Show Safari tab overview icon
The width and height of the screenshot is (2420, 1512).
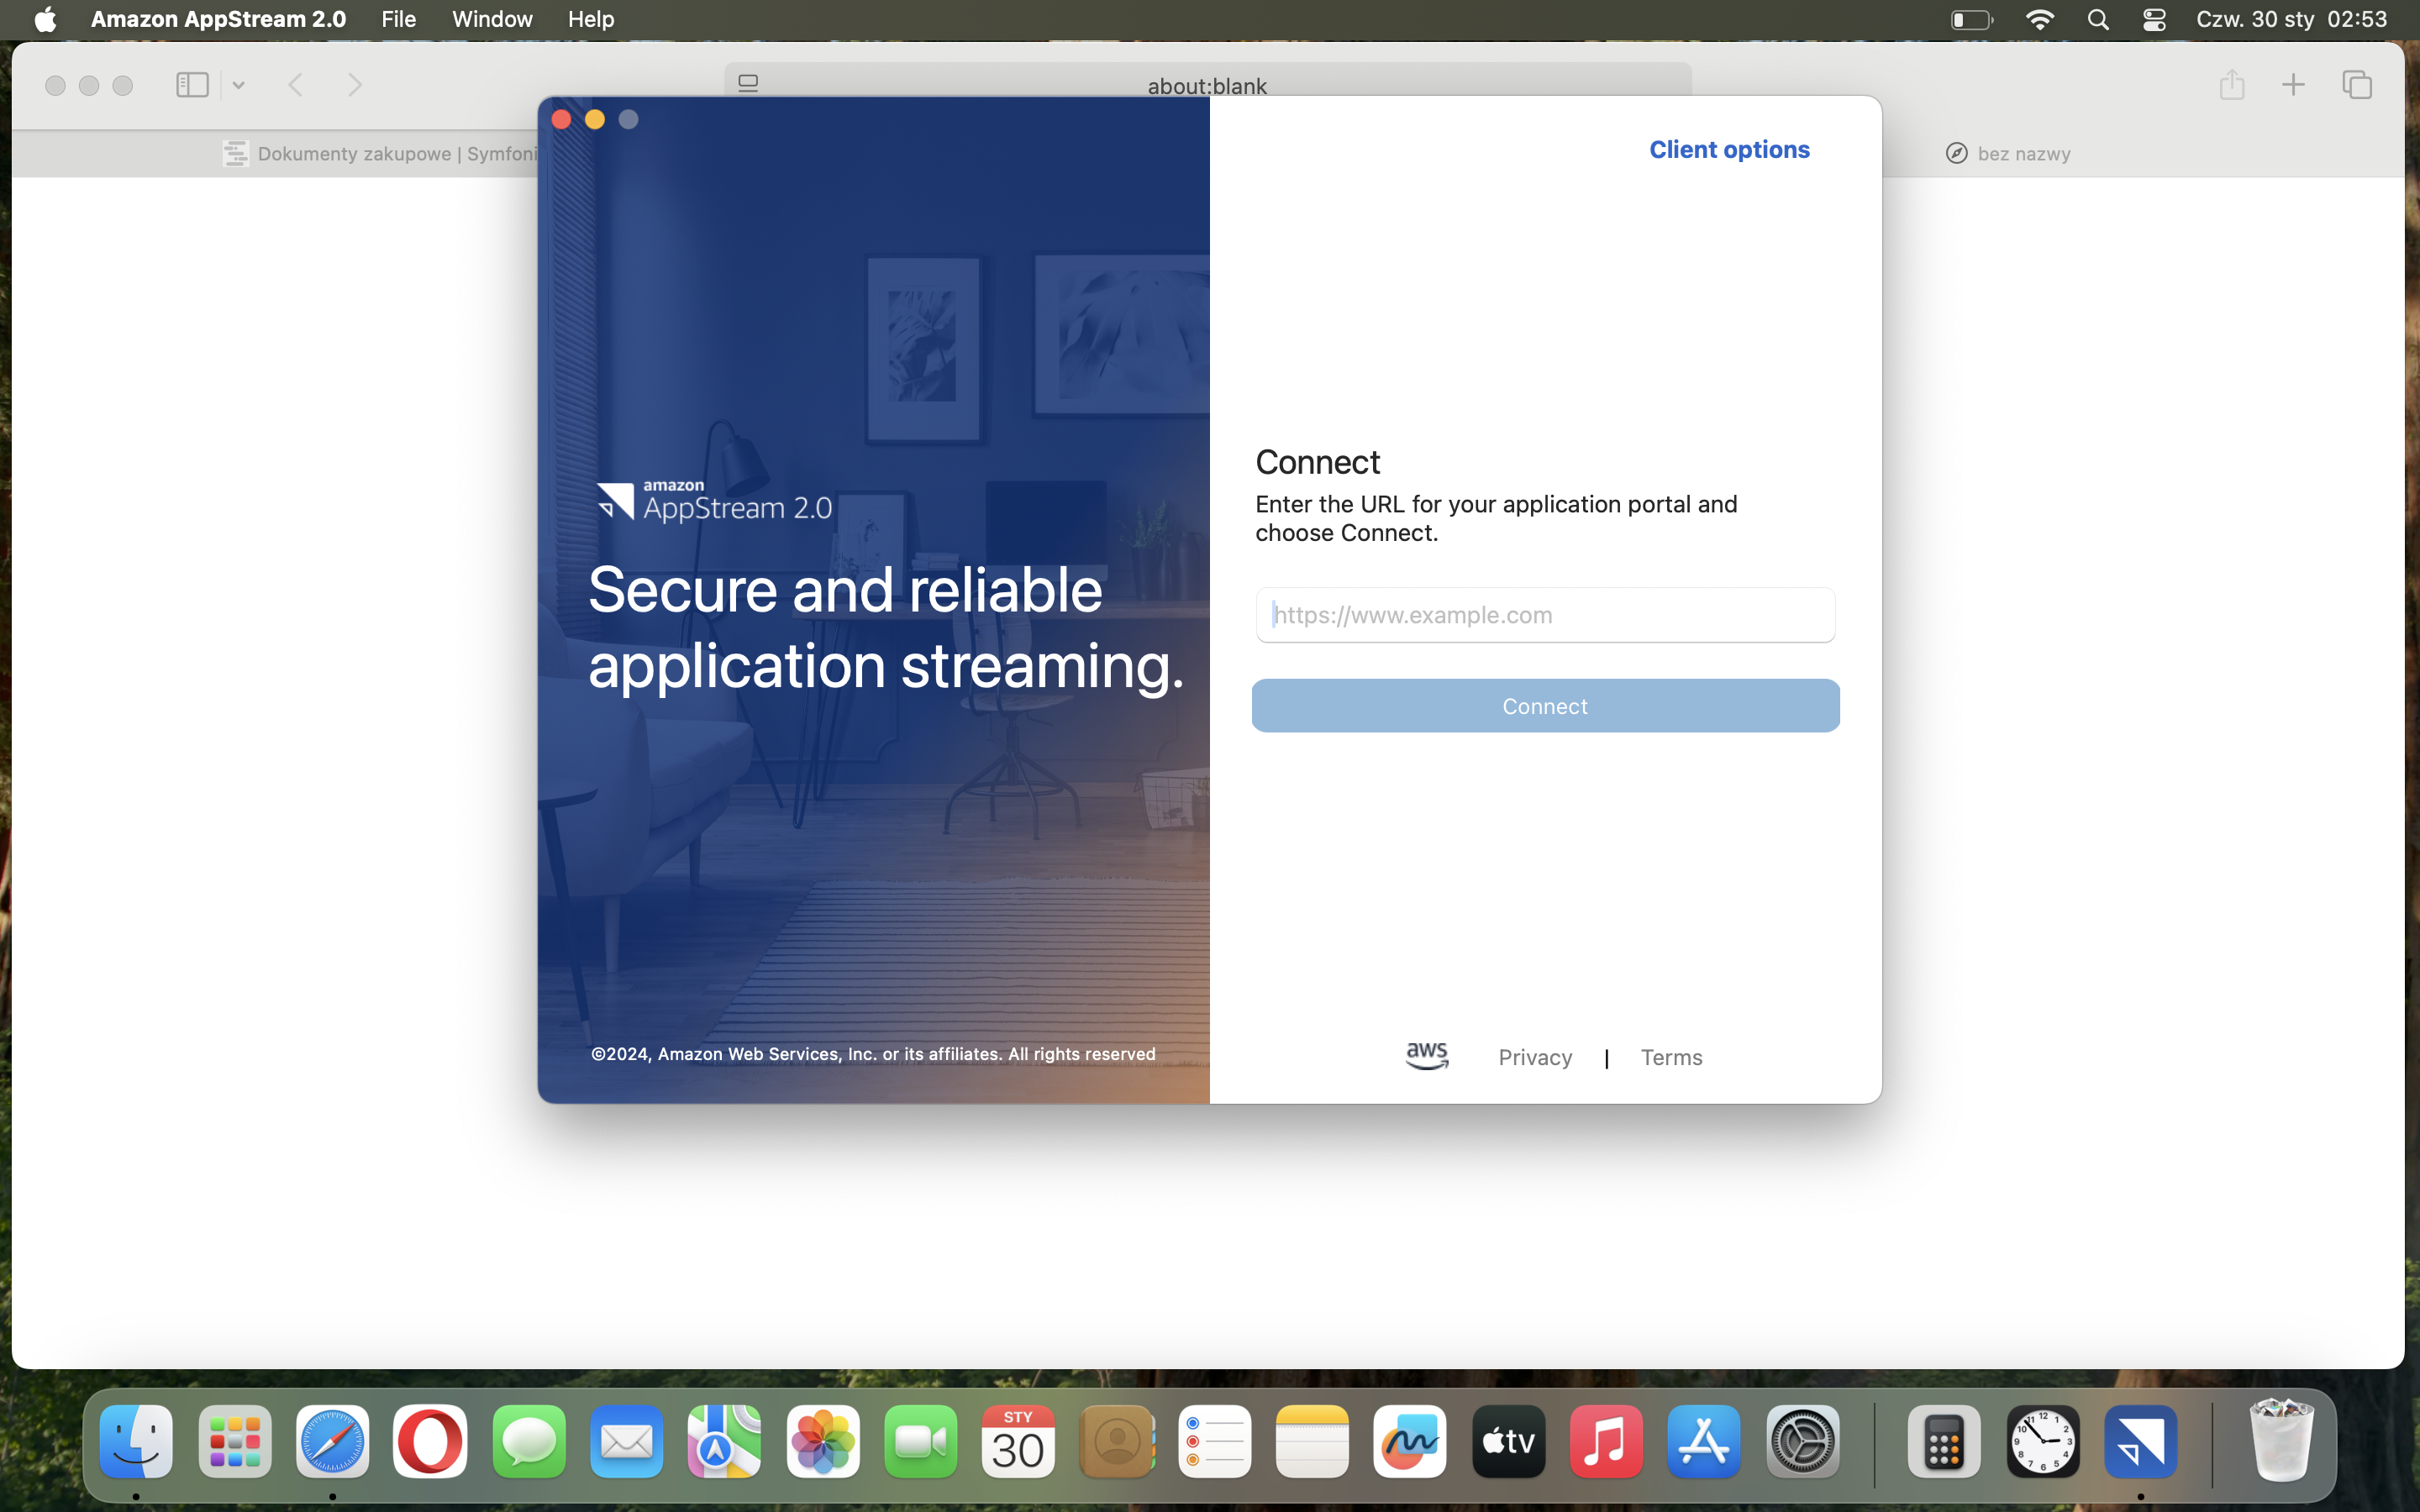pyautogui.click(x=2357, y=85)
